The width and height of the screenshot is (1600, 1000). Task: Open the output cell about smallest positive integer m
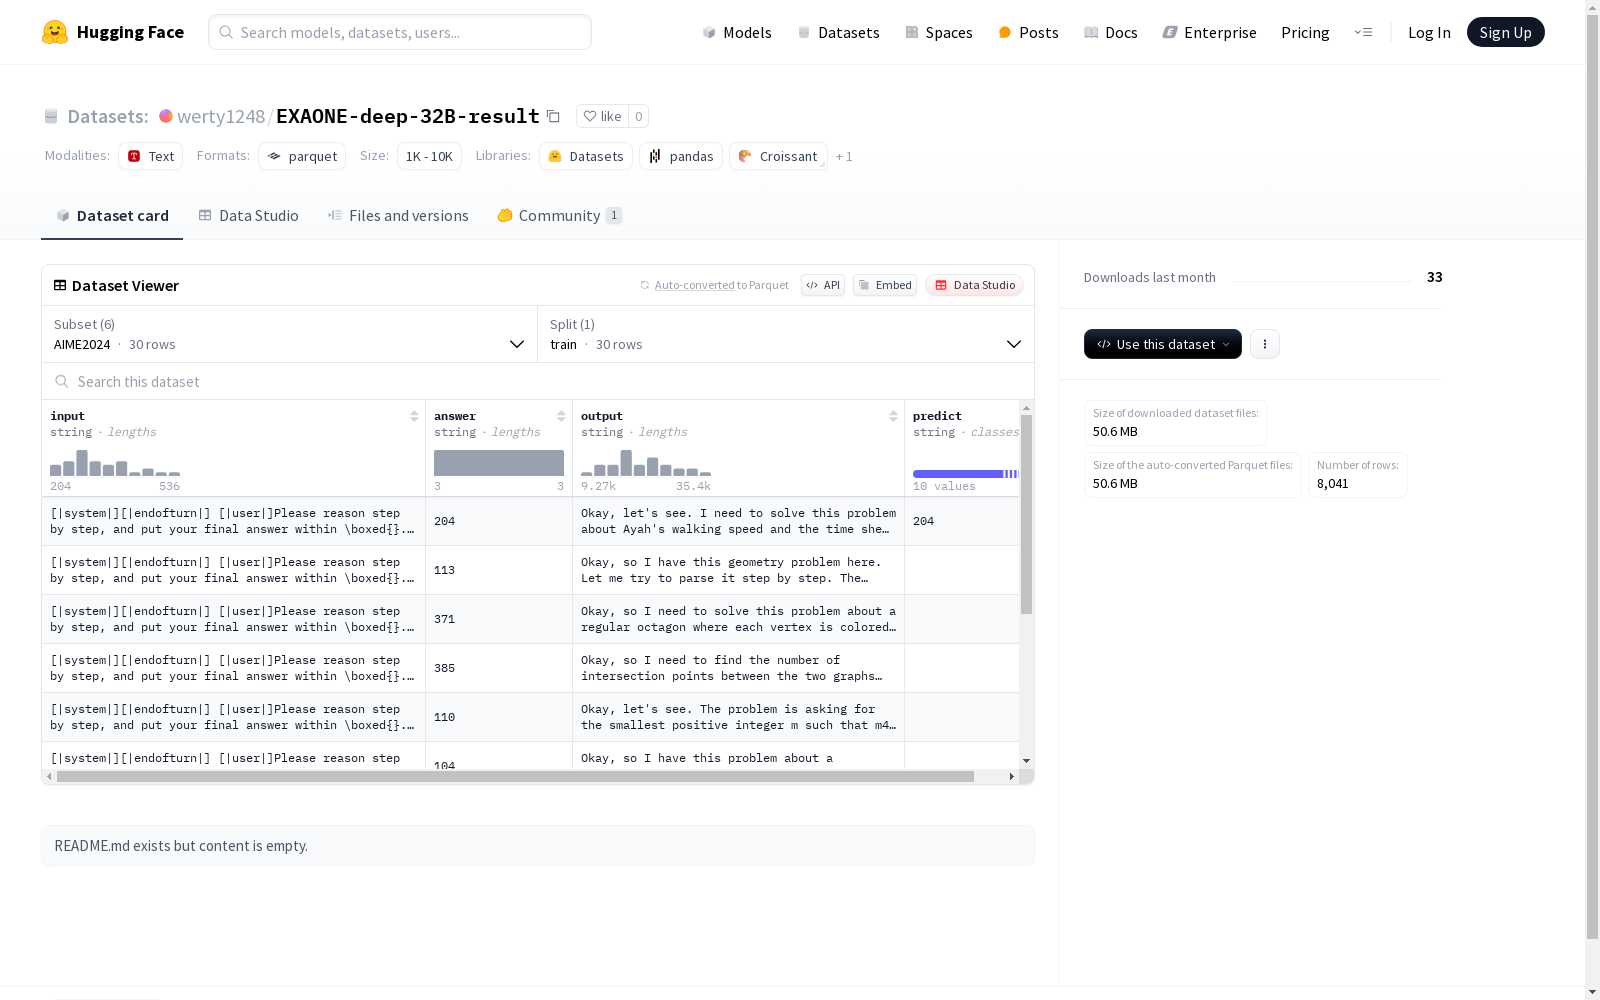click(x=738, y=717)
